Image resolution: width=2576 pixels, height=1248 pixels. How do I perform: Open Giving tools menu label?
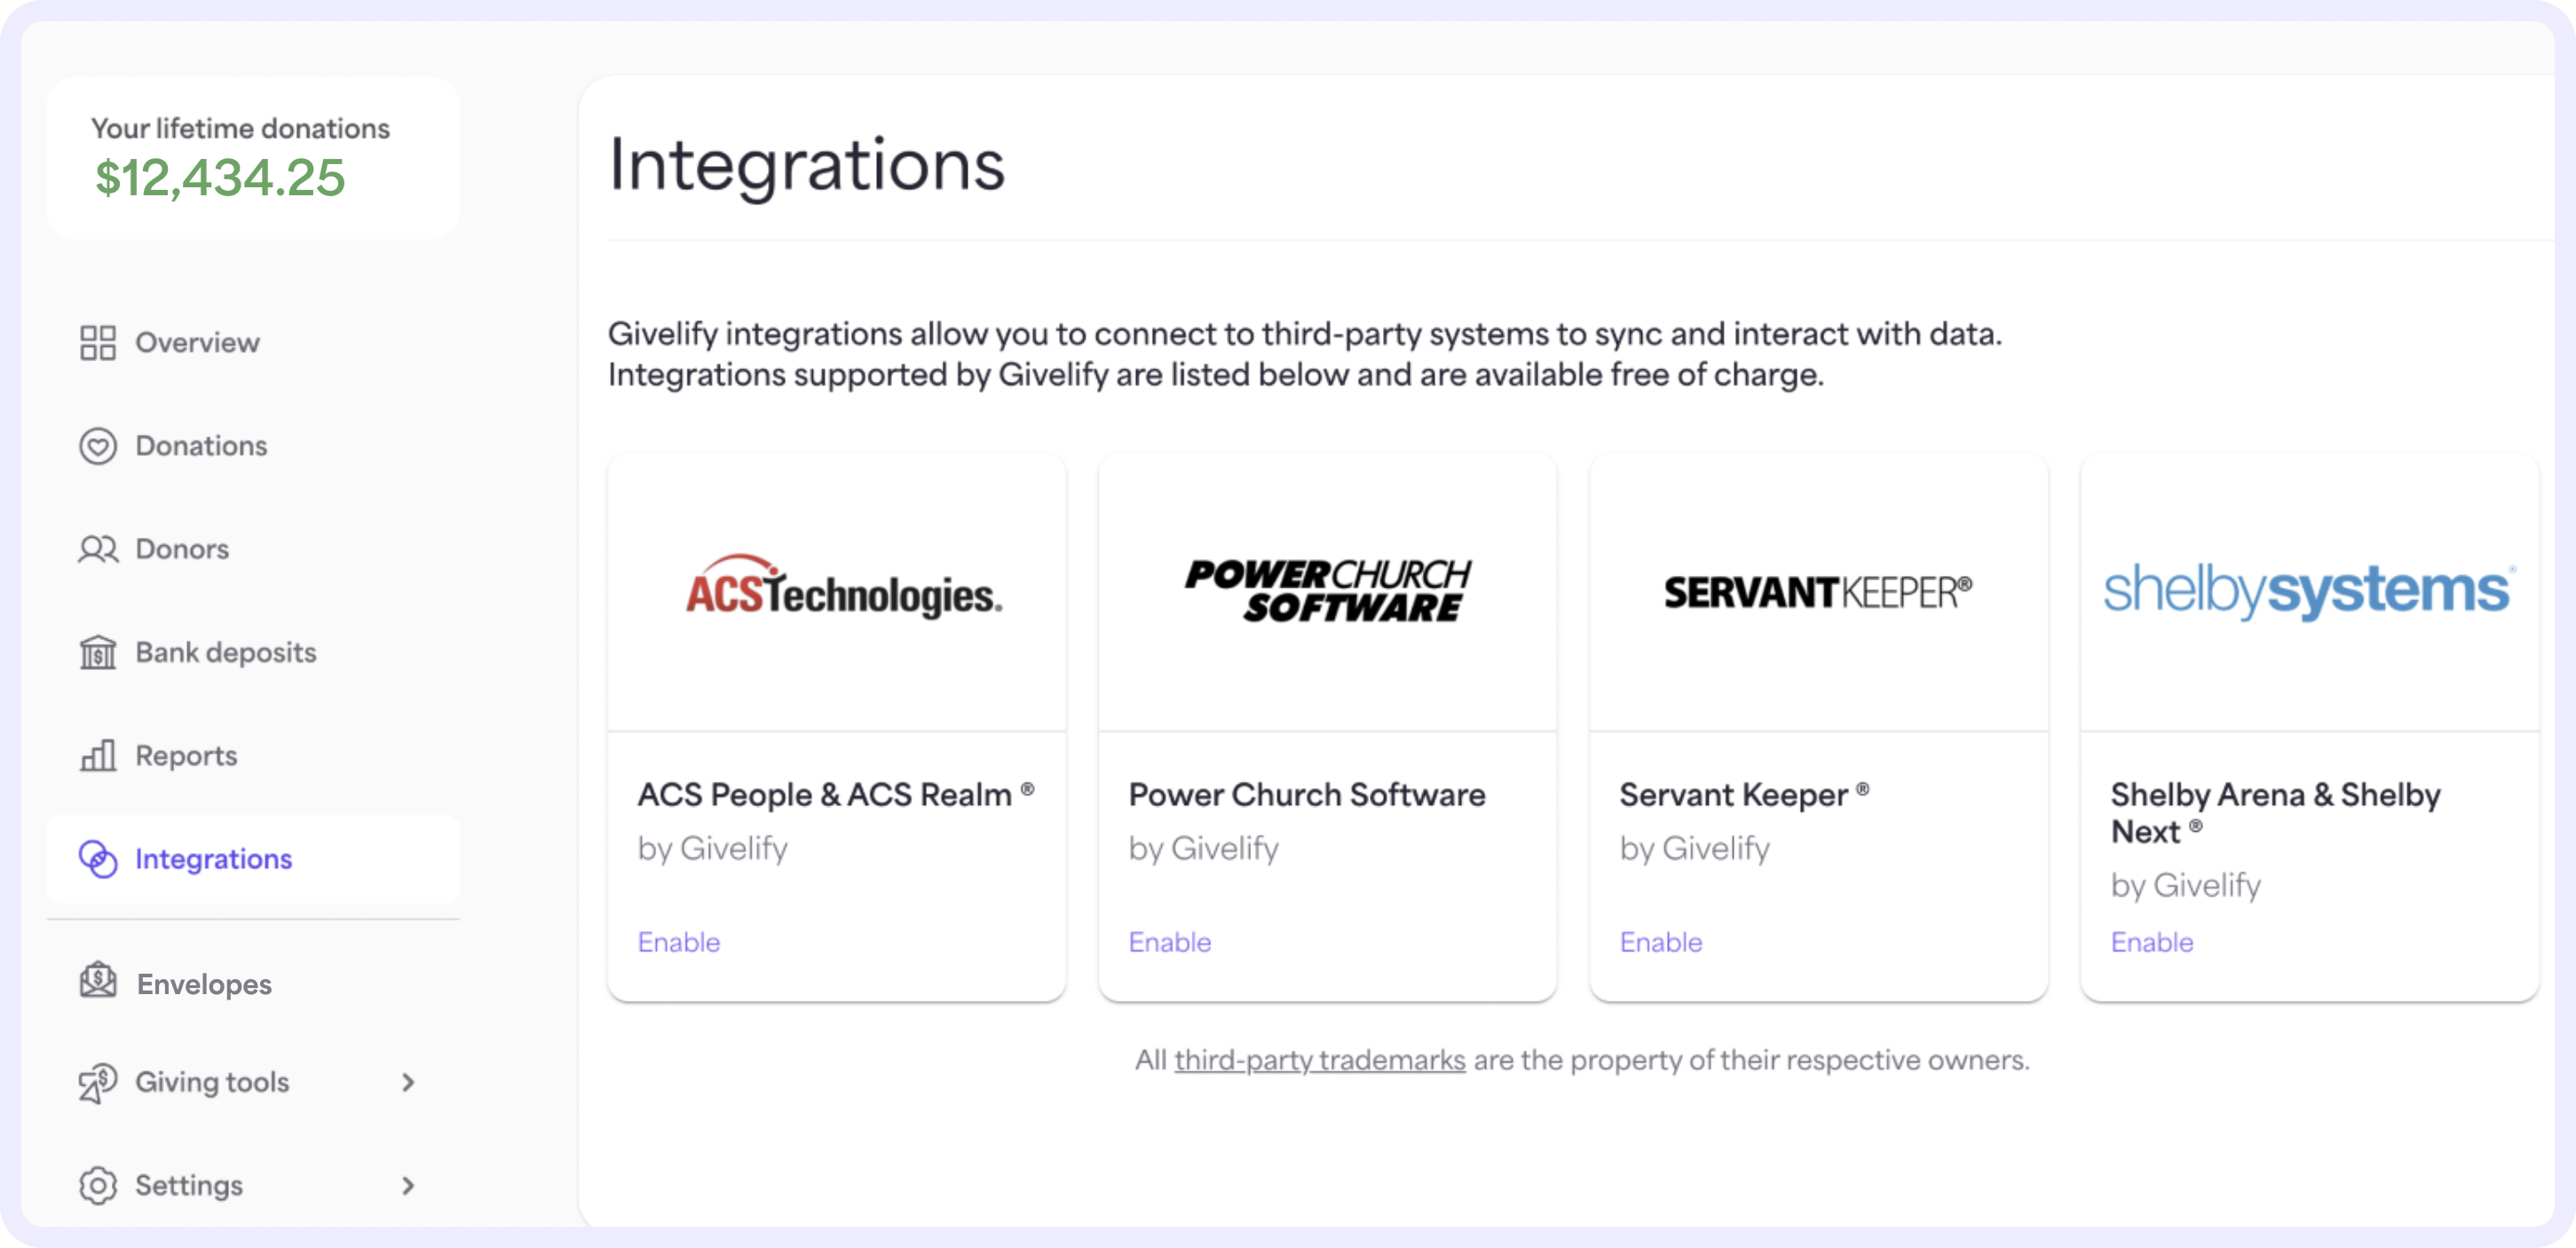[212, 1082]
